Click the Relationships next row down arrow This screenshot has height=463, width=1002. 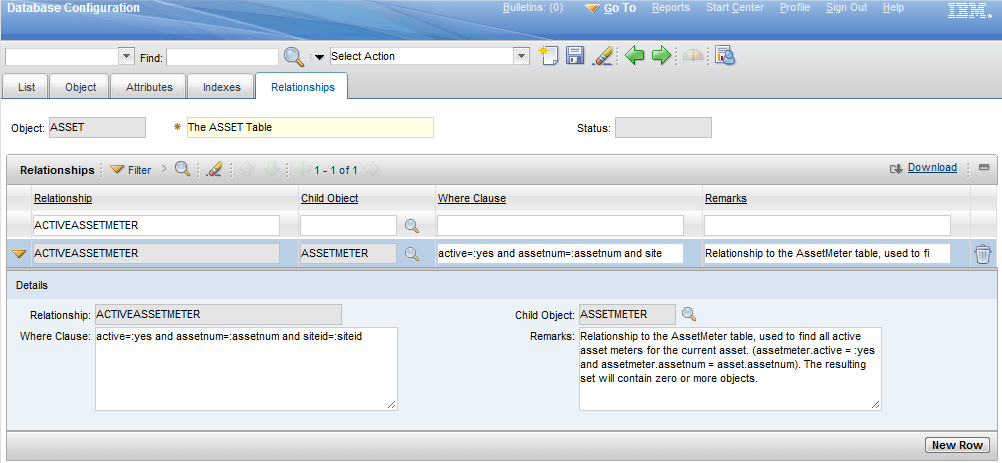click(x=272, y=169)
